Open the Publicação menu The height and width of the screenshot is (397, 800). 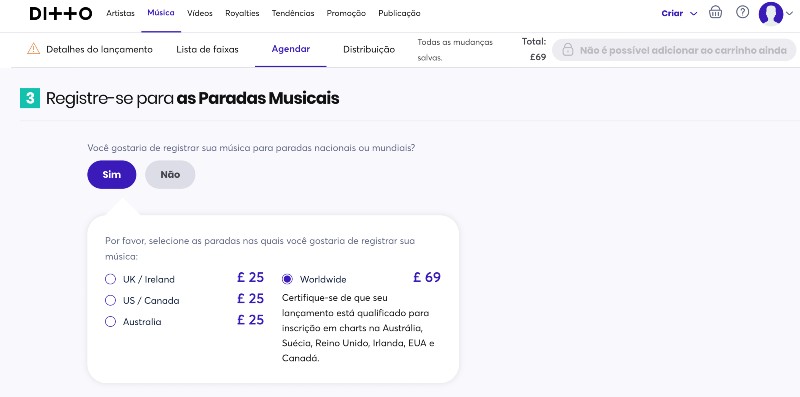click(399, 14)
